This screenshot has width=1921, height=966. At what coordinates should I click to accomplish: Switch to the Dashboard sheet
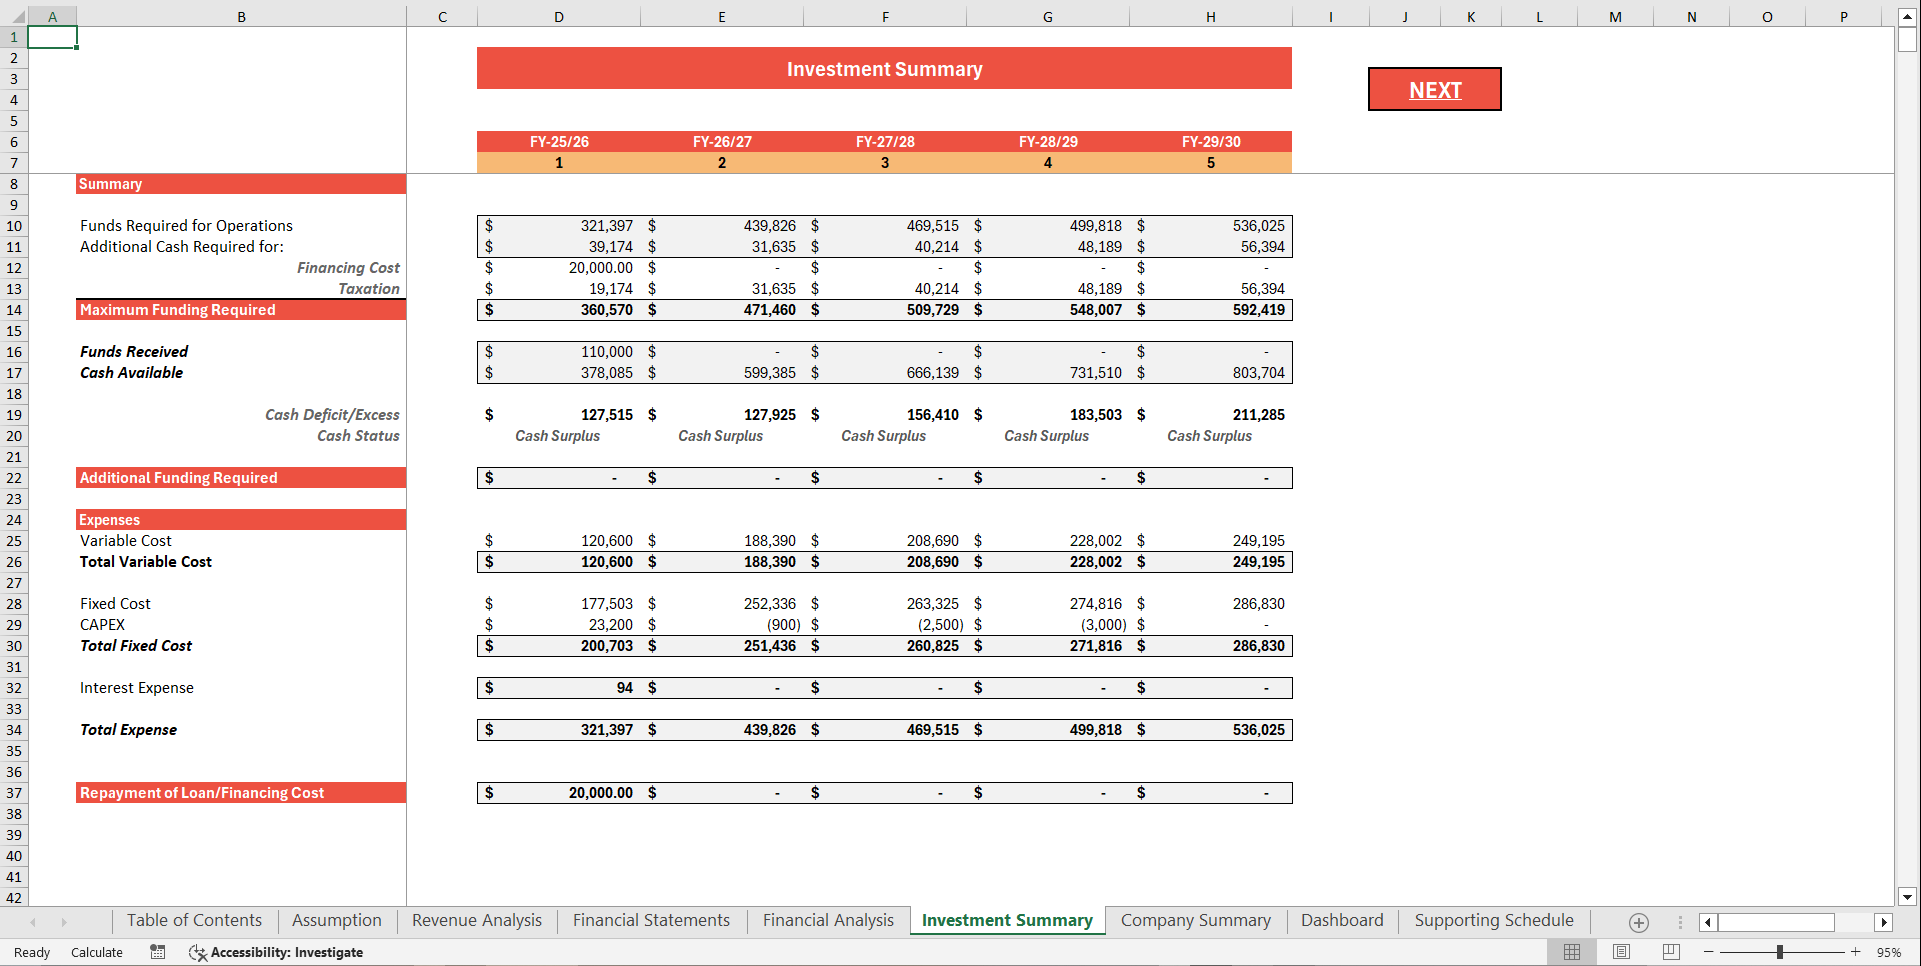click(x=1341, y=920)
